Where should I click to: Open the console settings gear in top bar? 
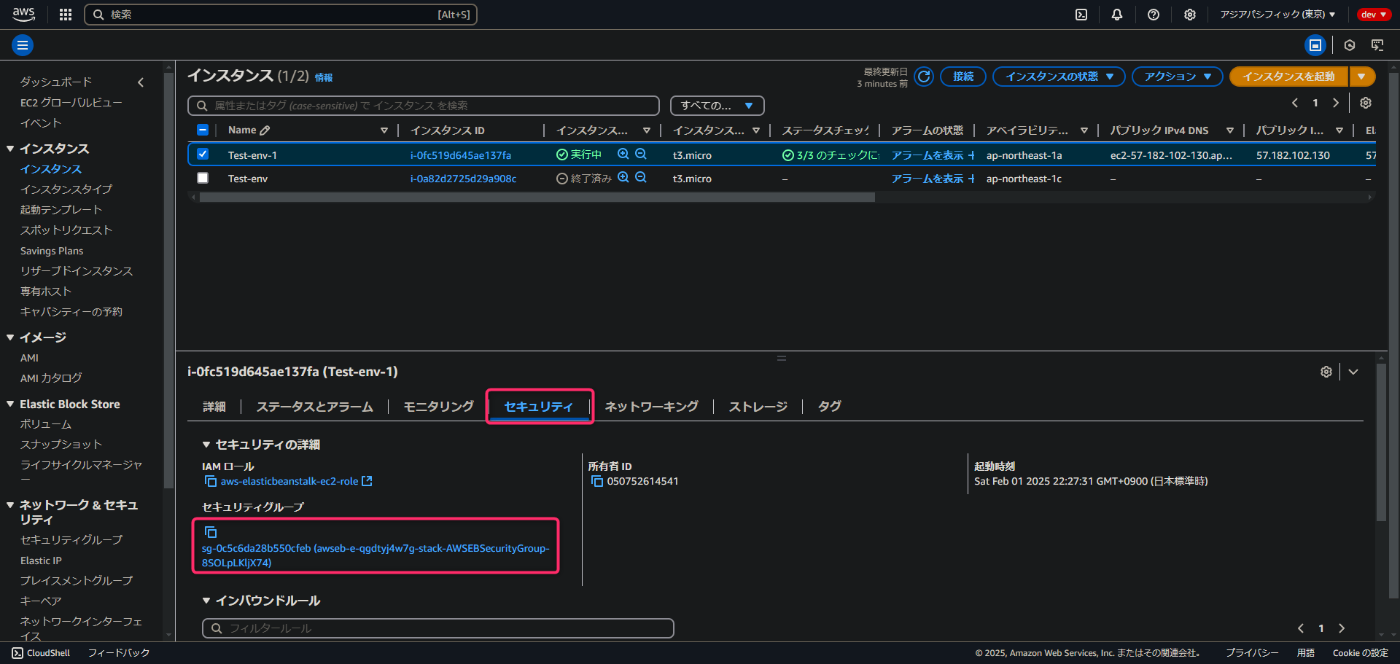click(x=1189, y=14)
